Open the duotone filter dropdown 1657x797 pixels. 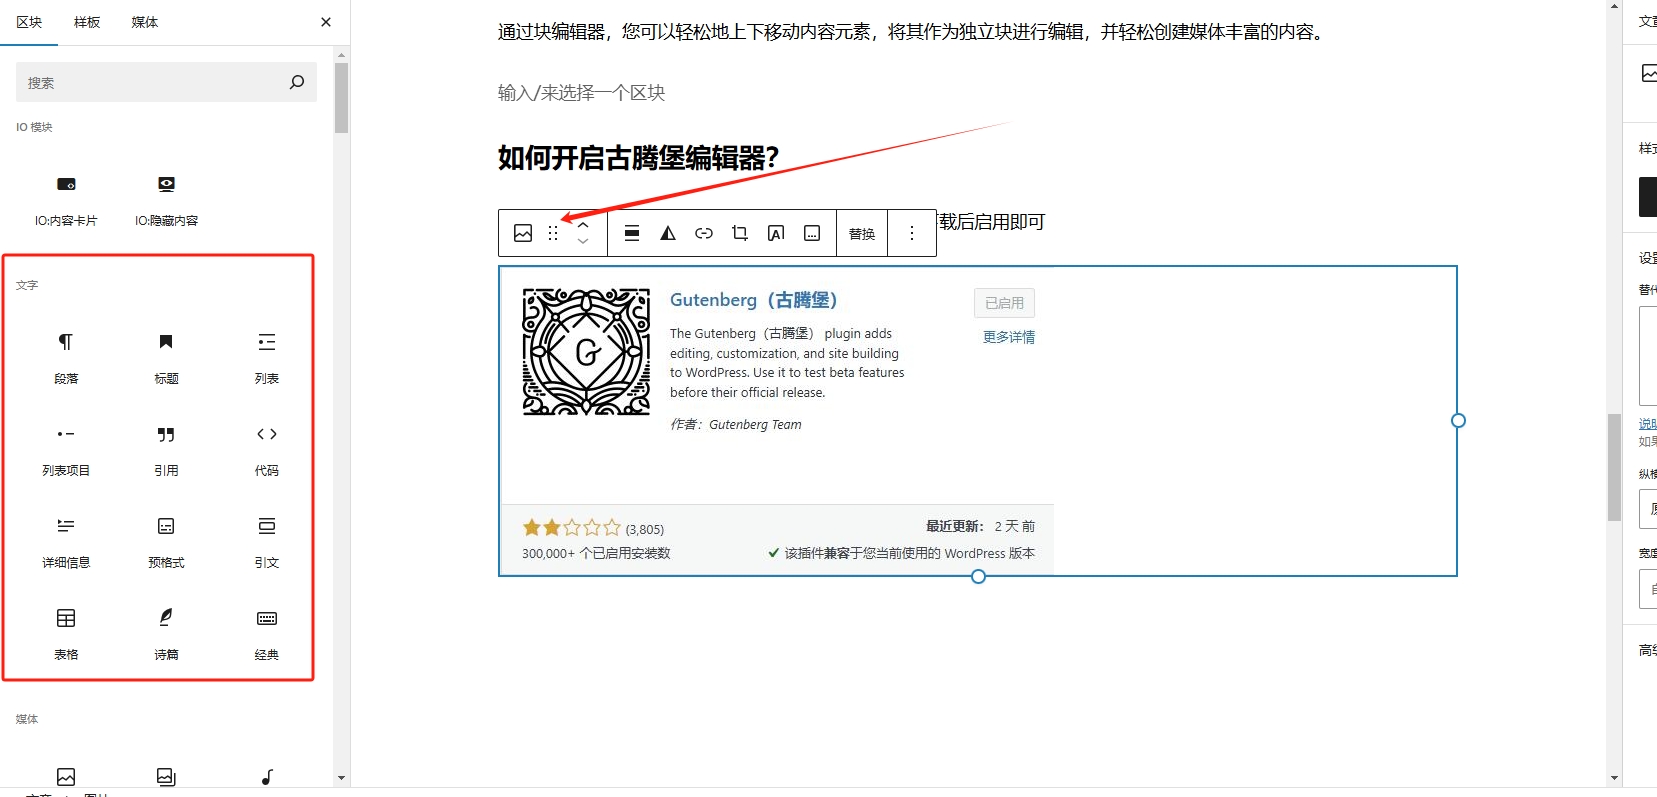coord(668,233)
